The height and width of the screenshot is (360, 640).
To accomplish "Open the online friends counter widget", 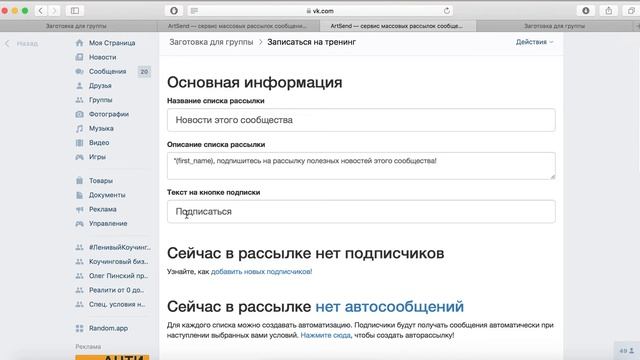I will pyautogui.click(x=627, y=351).
